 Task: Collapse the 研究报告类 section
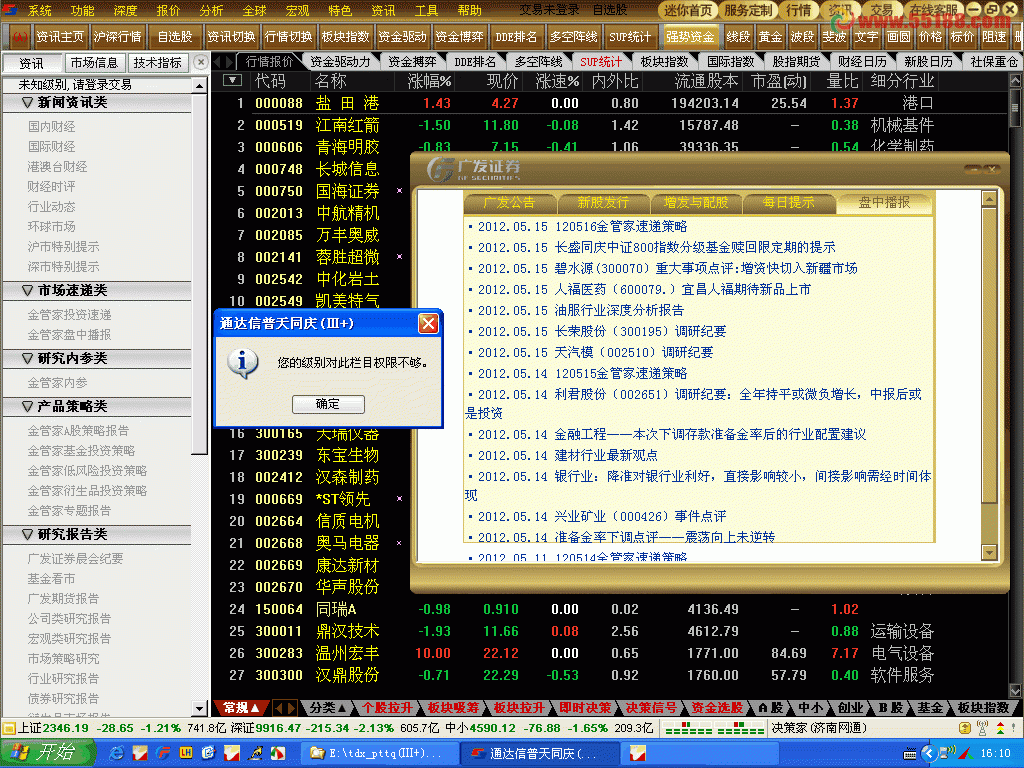(28, 534)
